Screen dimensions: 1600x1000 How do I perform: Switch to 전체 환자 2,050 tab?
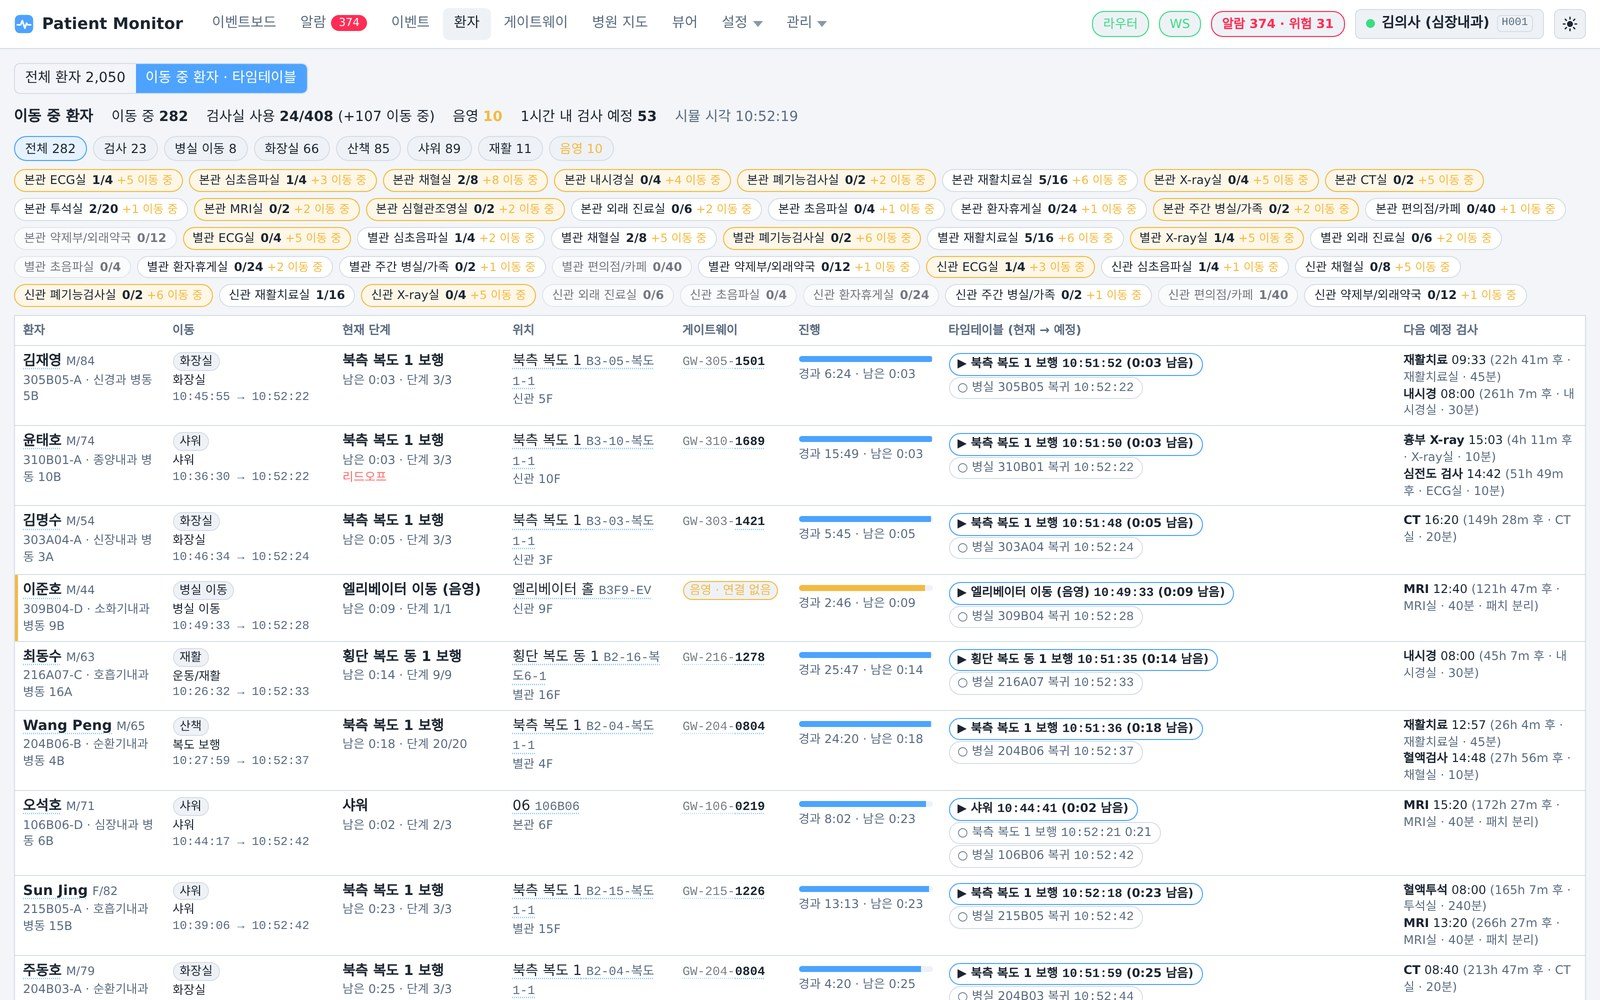pos(75,77)
